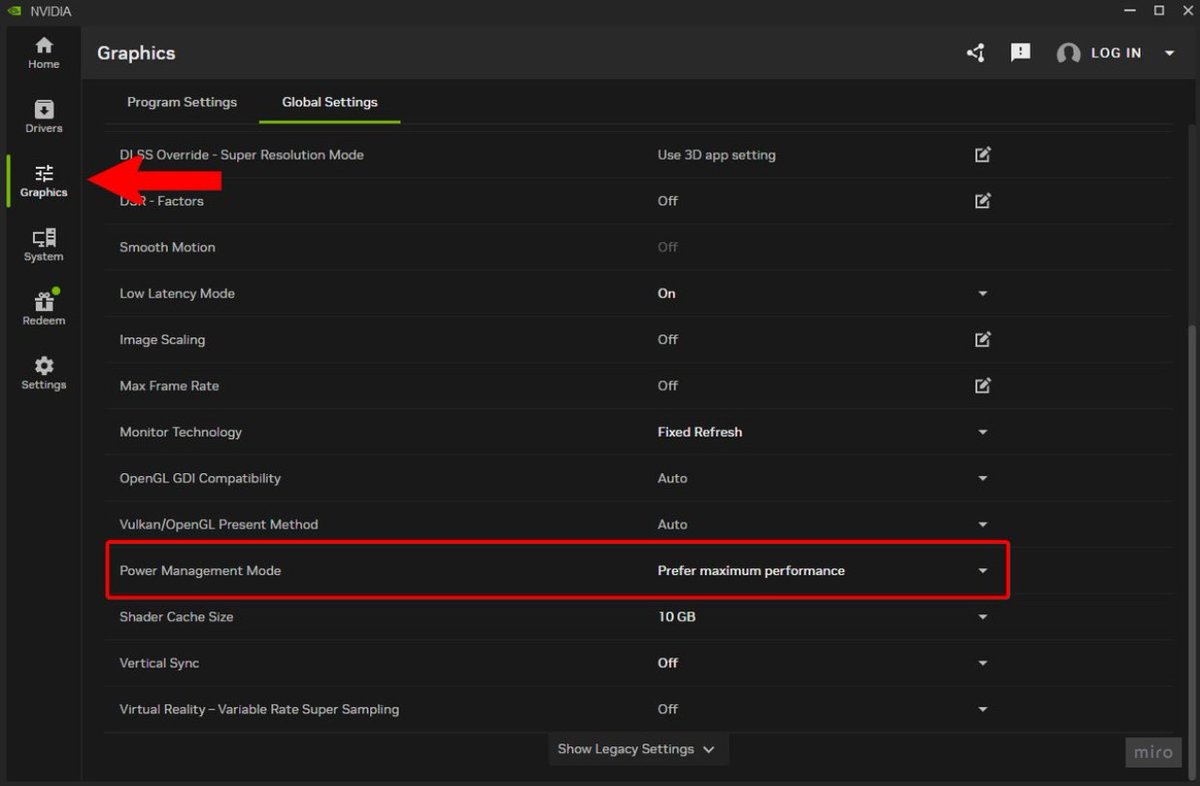Open Vulkan/OpenGL Present Method dropdown
The height and width of the screenshot is (786, 1200).
click(983, 524)
